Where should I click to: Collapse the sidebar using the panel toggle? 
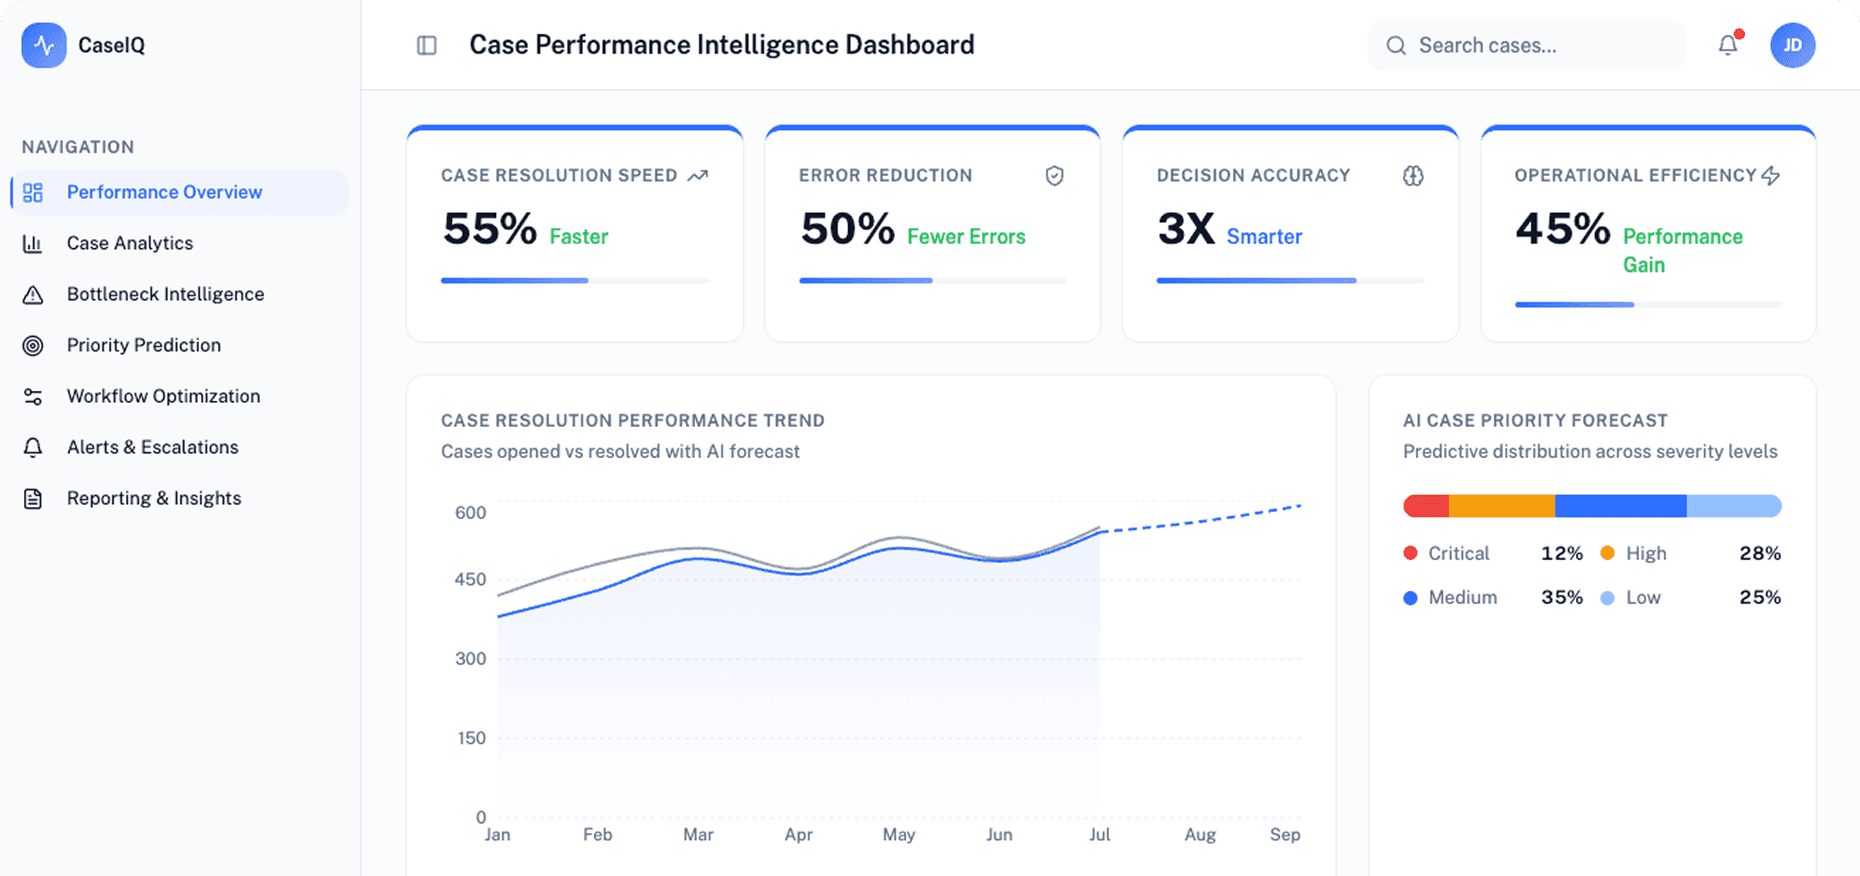[x=426, y=45]
